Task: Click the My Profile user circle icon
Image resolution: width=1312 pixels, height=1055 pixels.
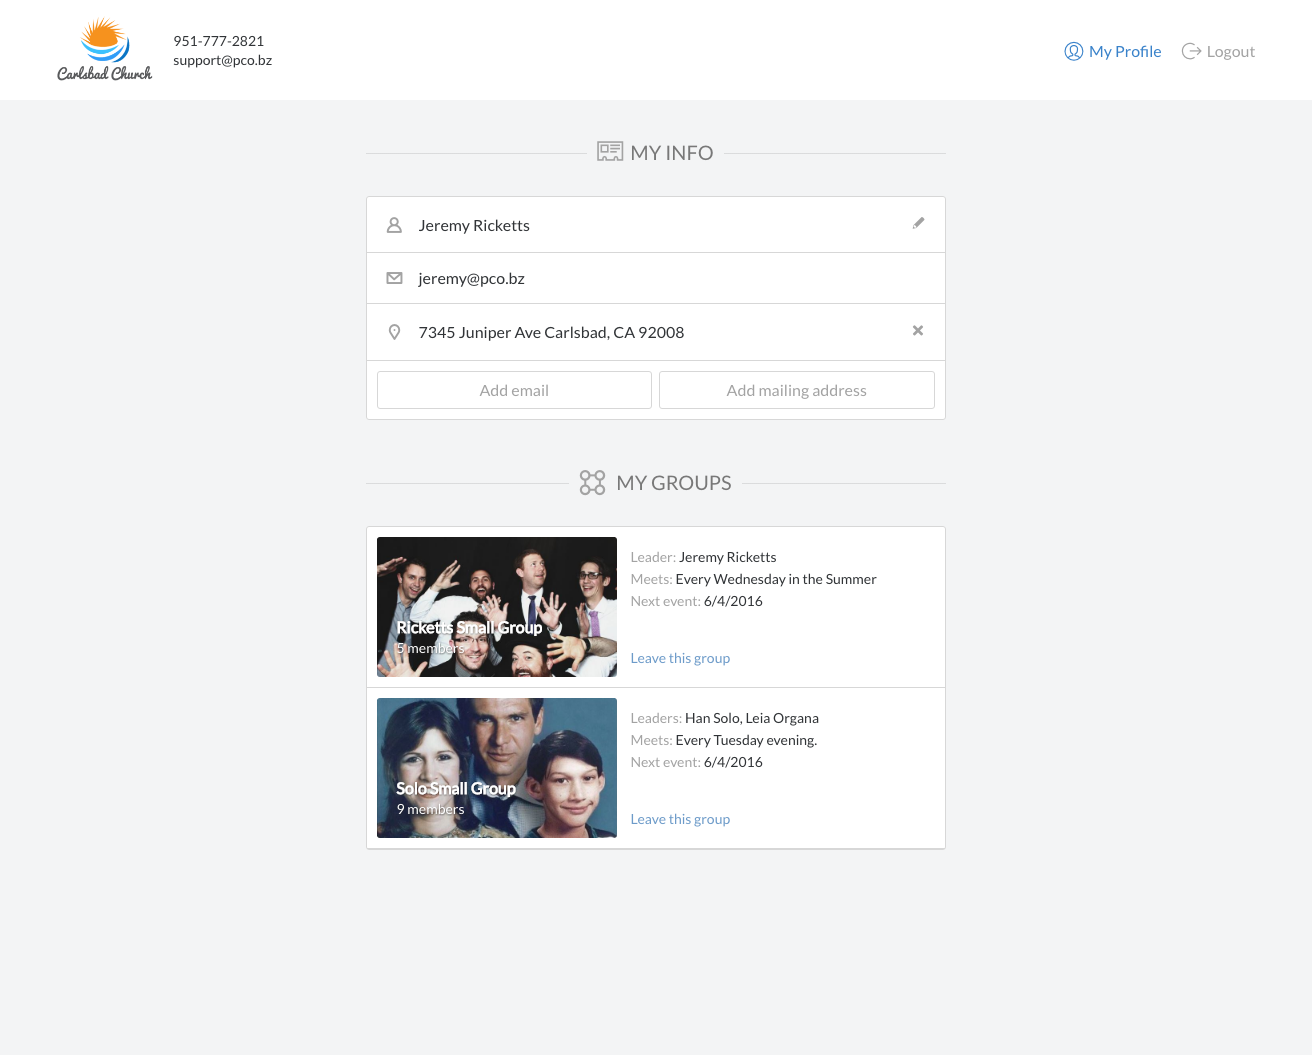Action: [1073, 51]
